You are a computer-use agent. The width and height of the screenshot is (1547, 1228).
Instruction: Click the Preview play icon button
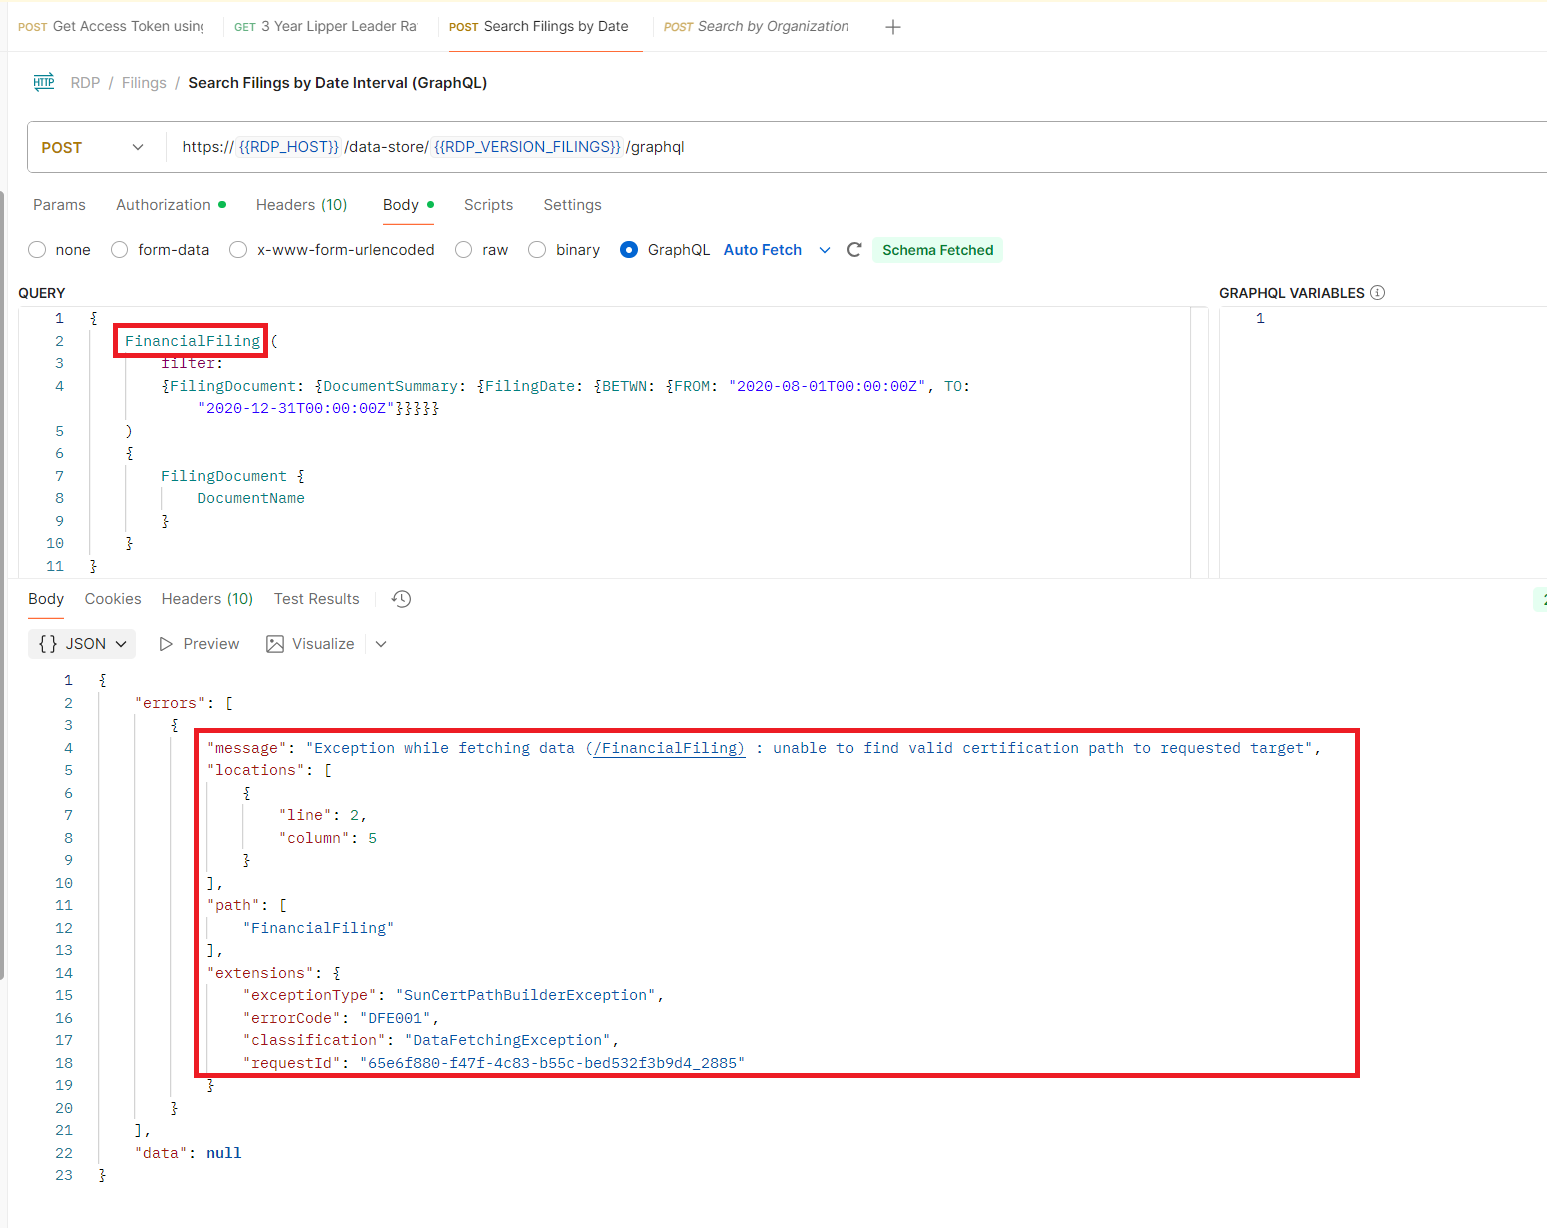[x=199, y=644]
